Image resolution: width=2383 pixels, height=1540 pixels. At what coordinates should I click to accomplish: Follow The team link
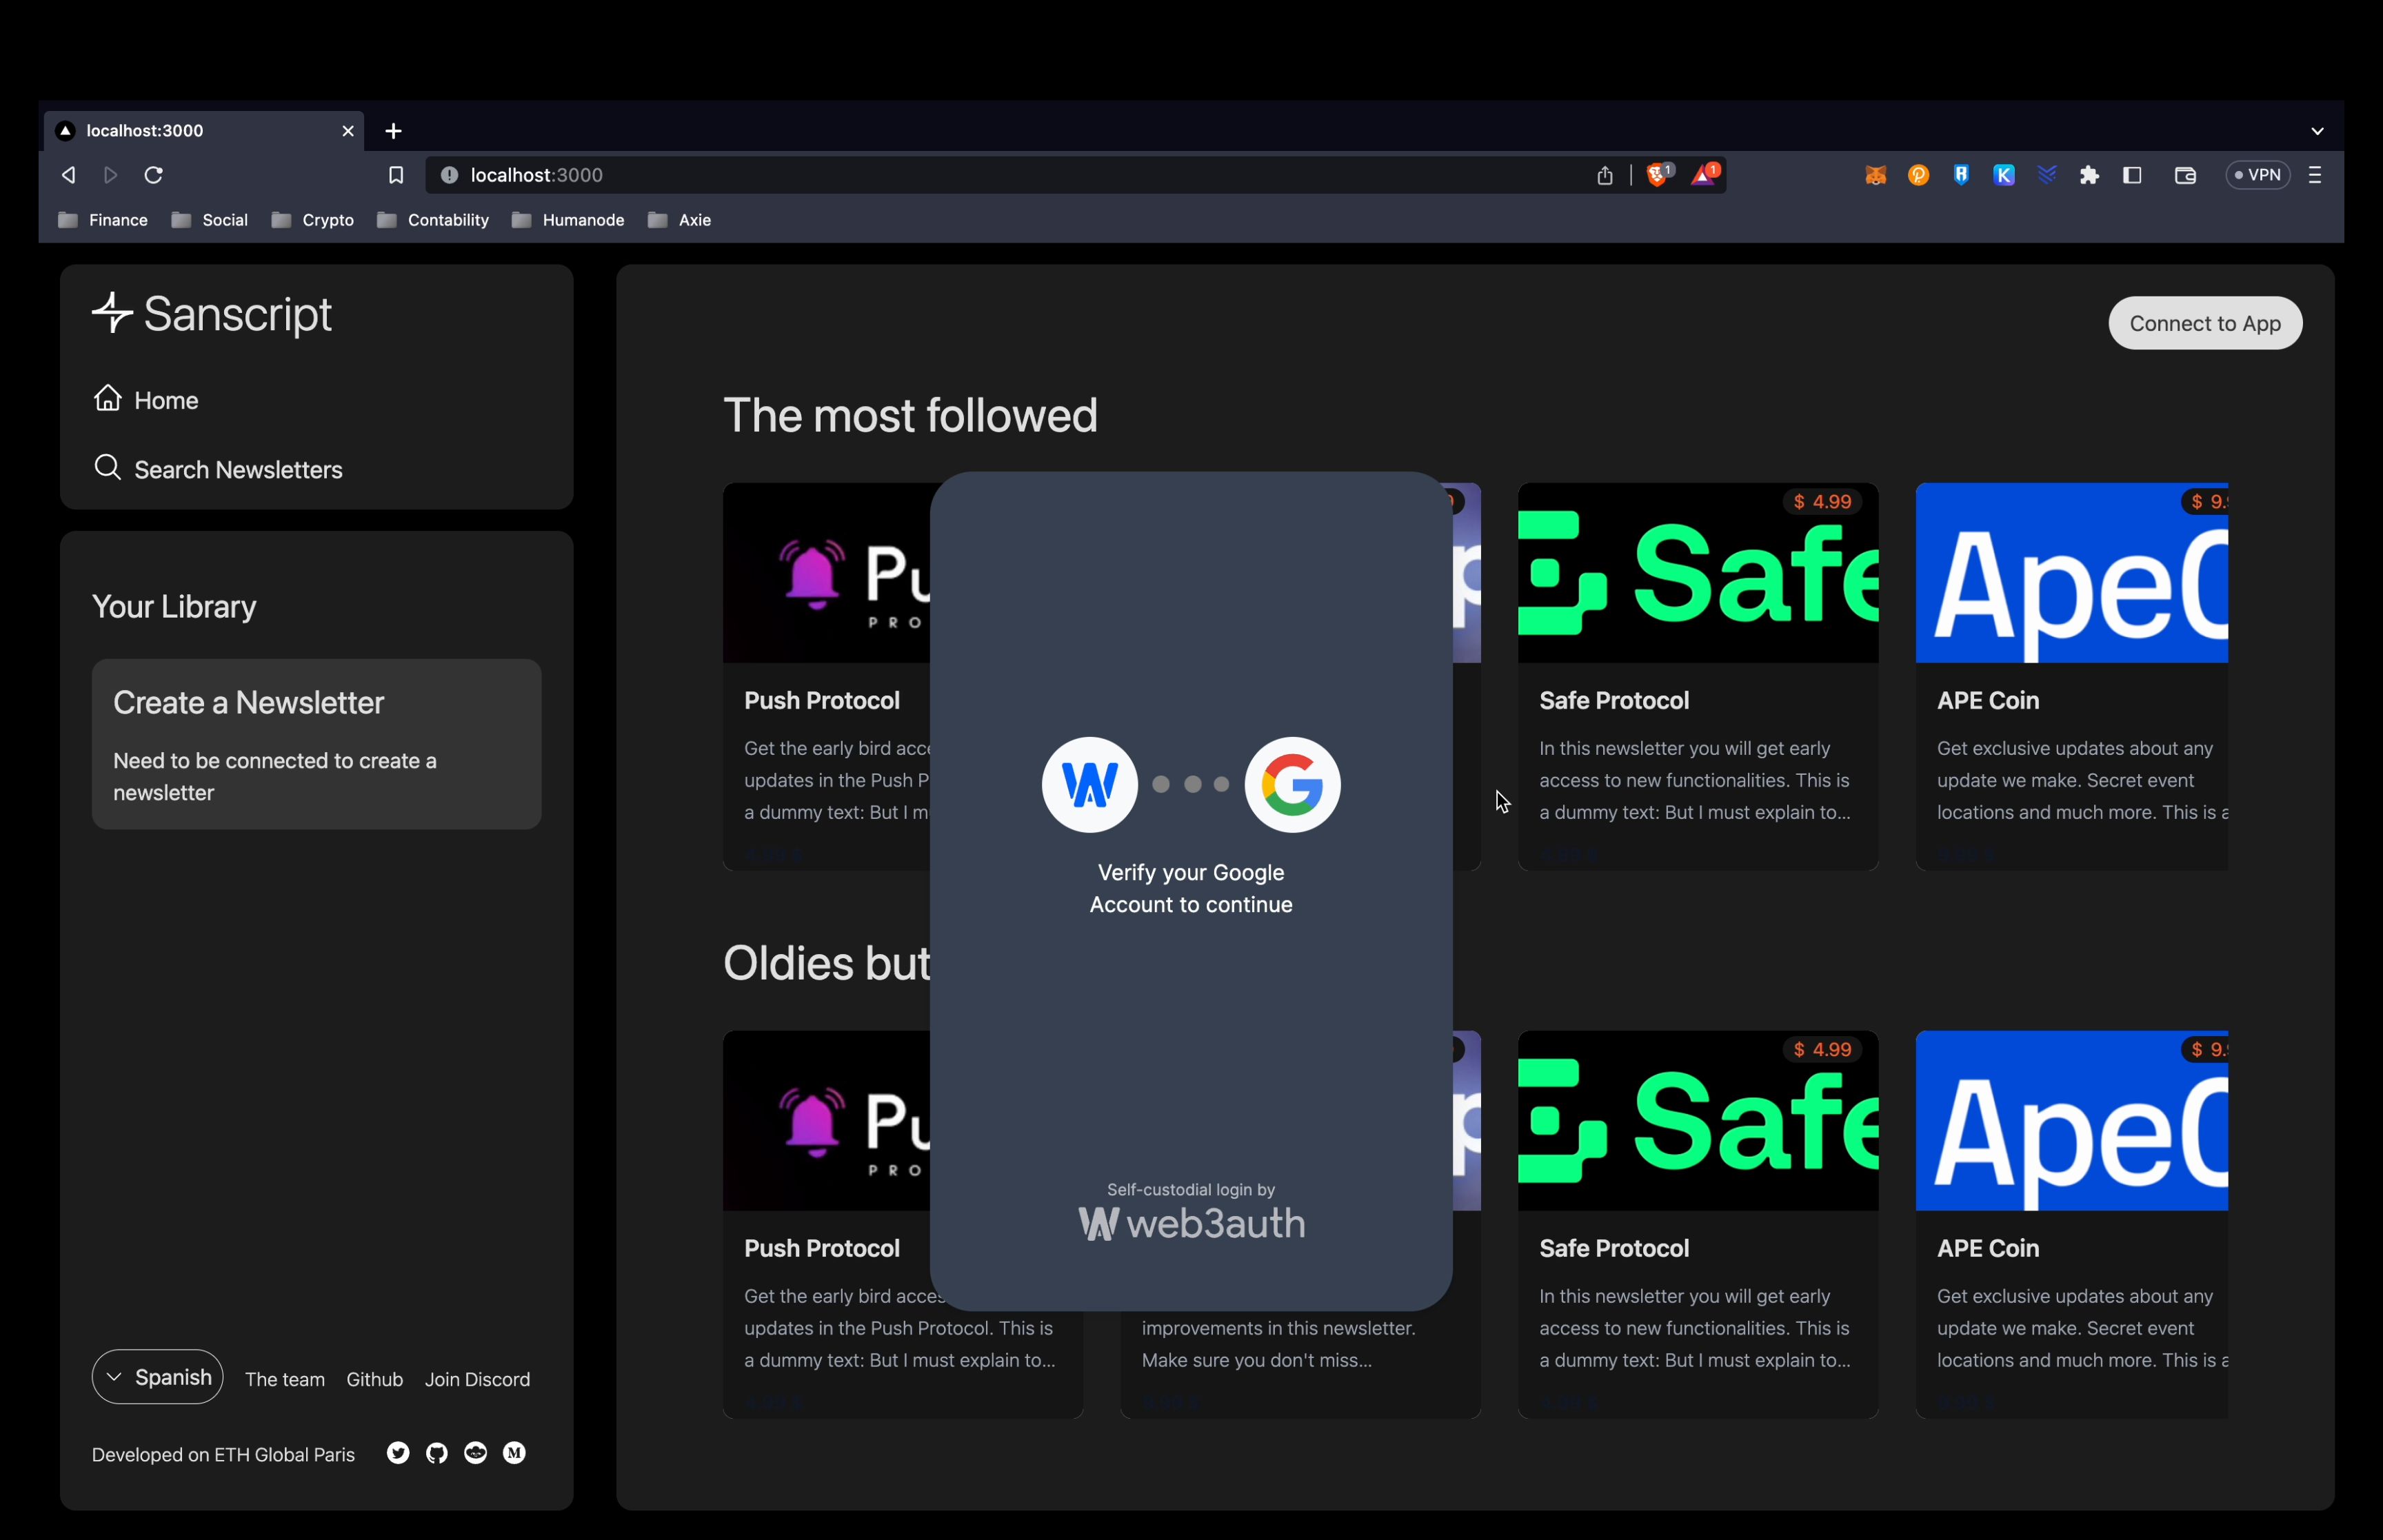pyautogui.click(x=285, y=1379)
